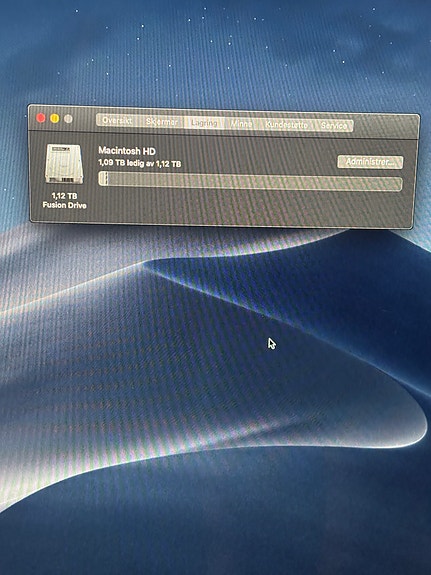Image resolution: width=431 pixels, height=575 pixels.
Task: Click the '1,12 TB Fusion Drive' label
Action: (64, 201)
